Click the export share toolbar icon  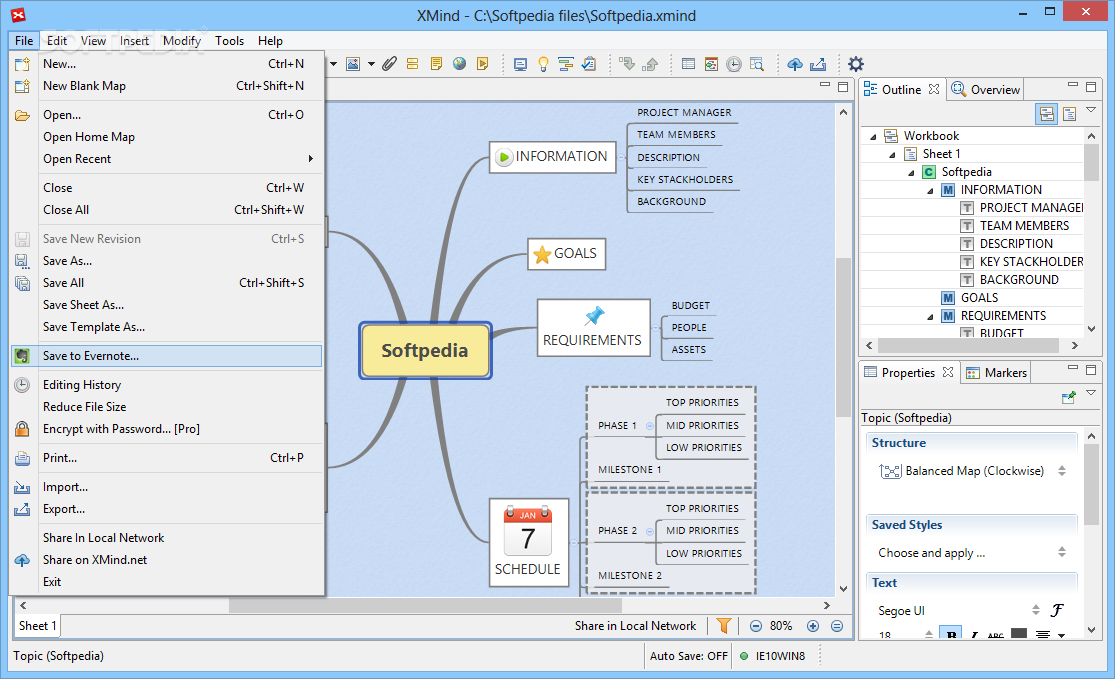818,65
